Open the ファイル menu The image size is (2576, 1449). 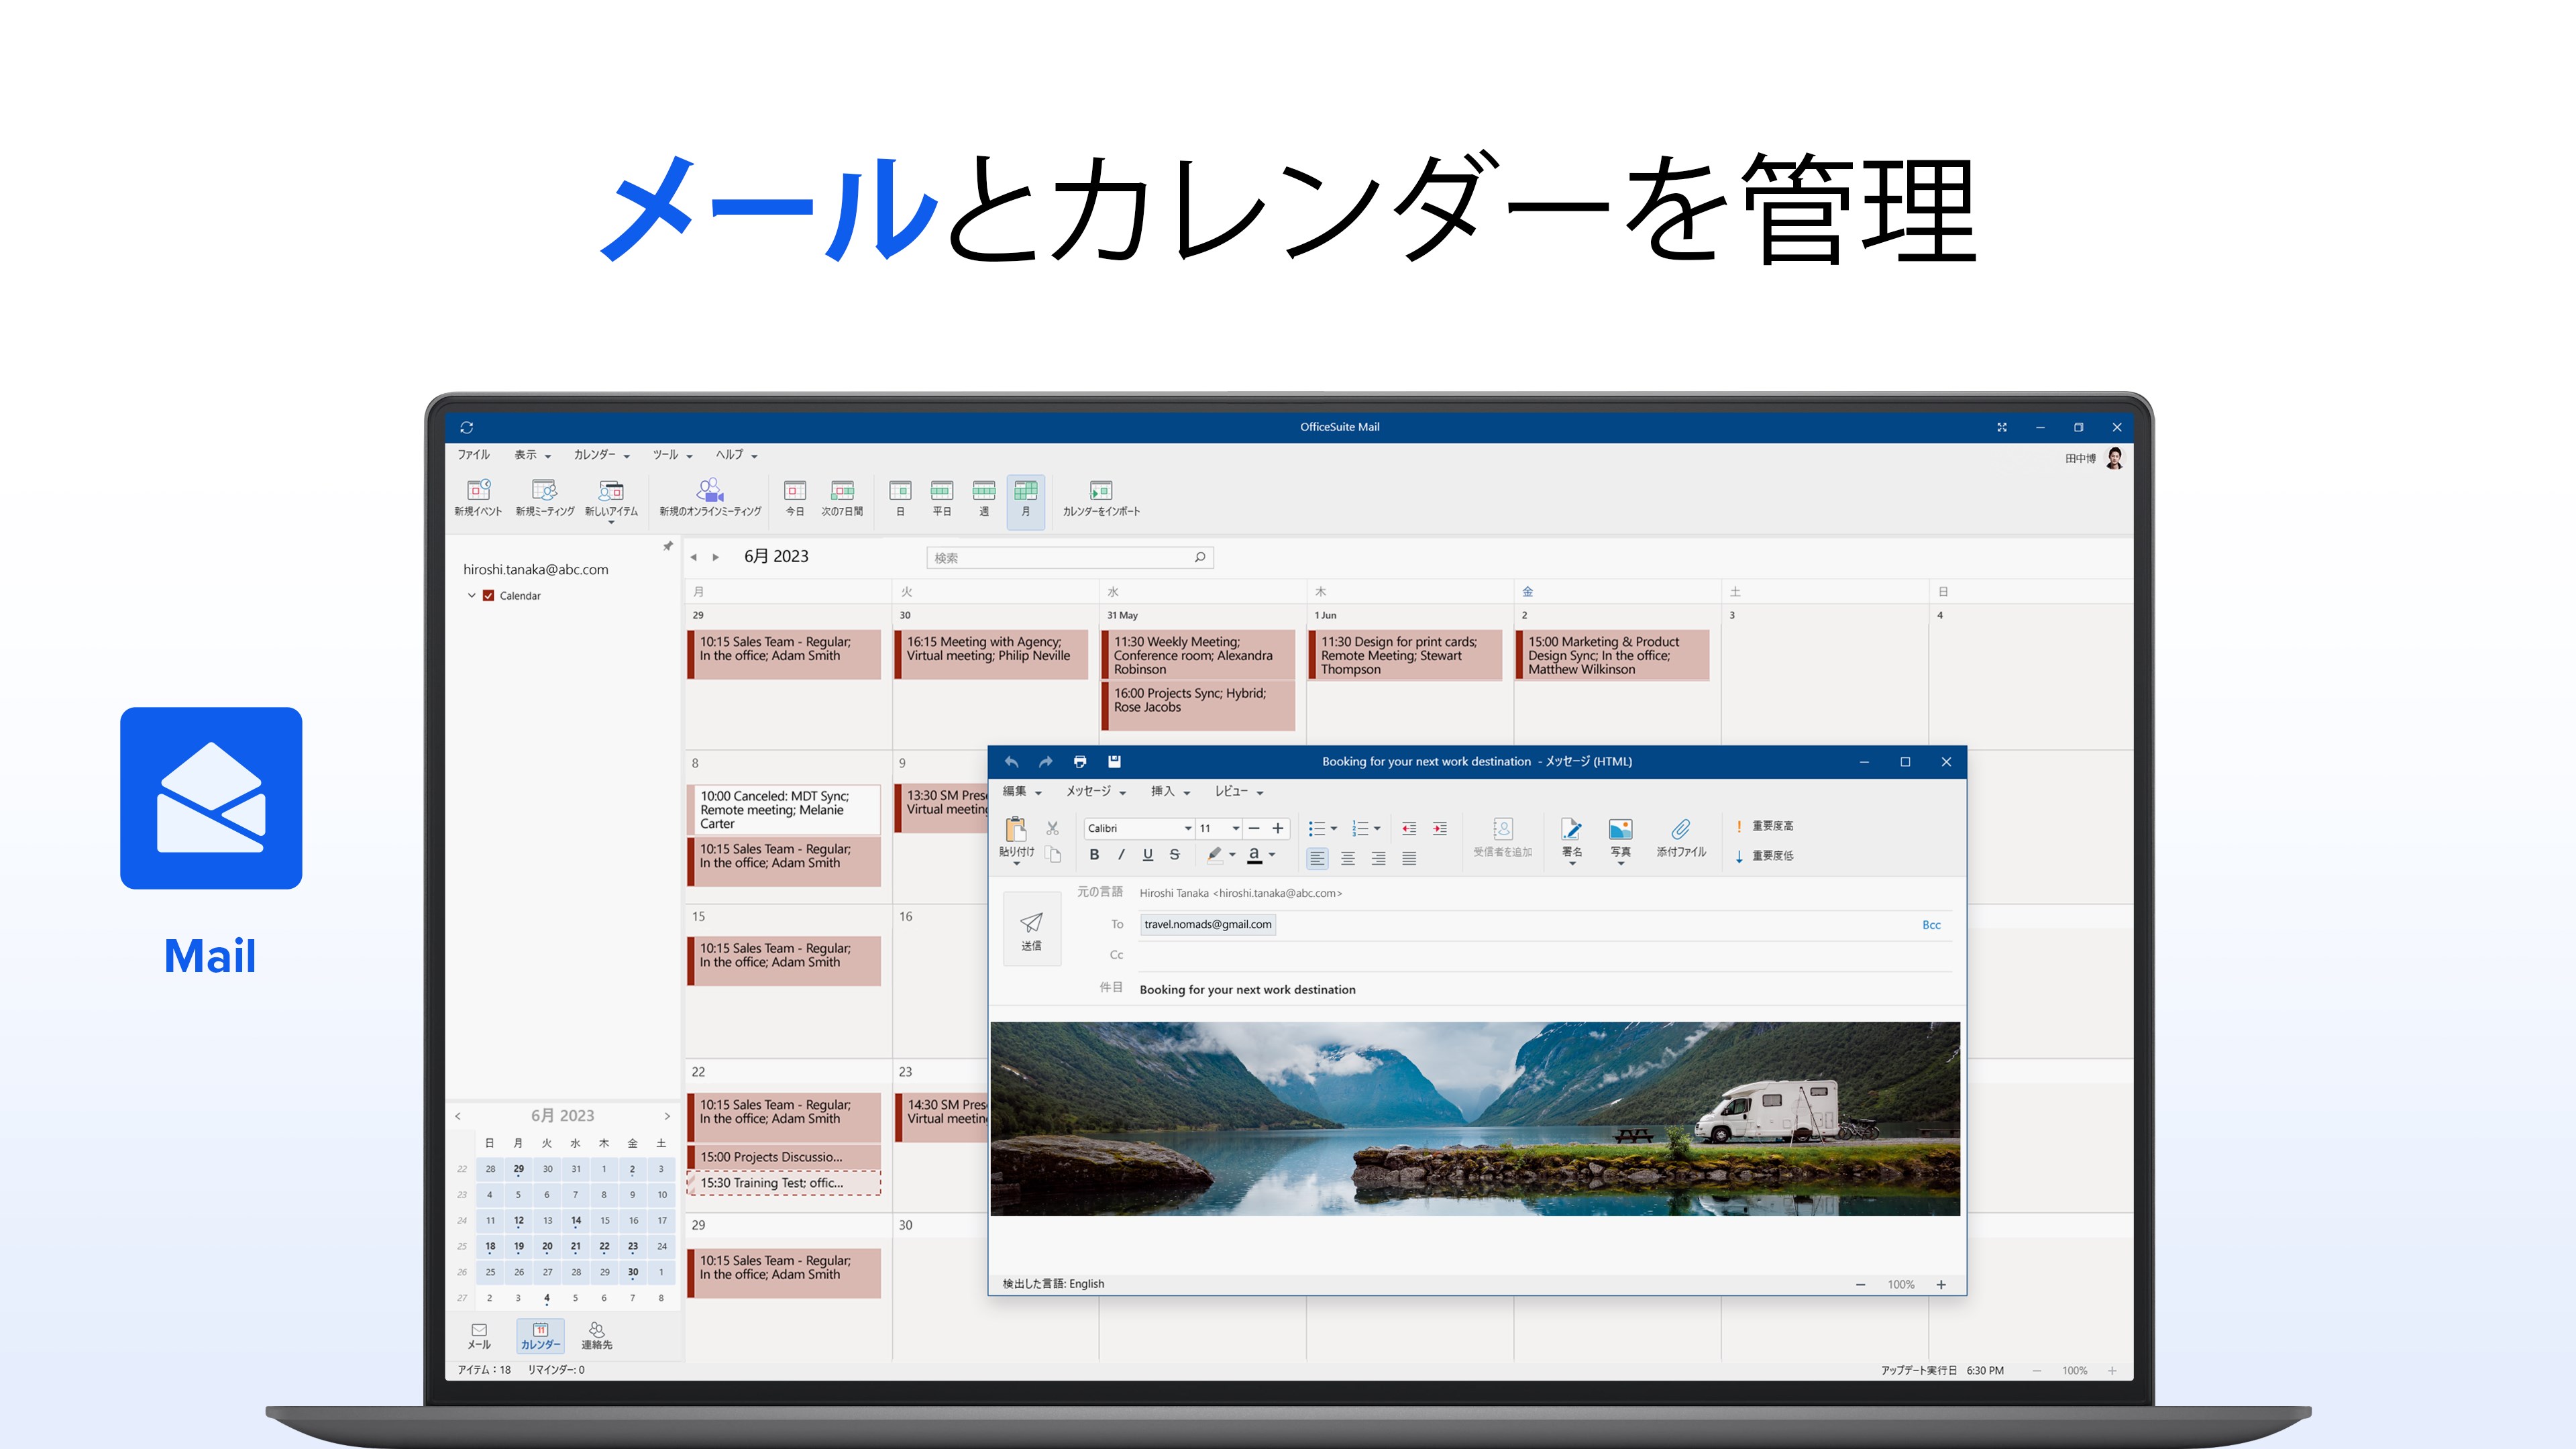pyautogui.click(x=474, y=455)
